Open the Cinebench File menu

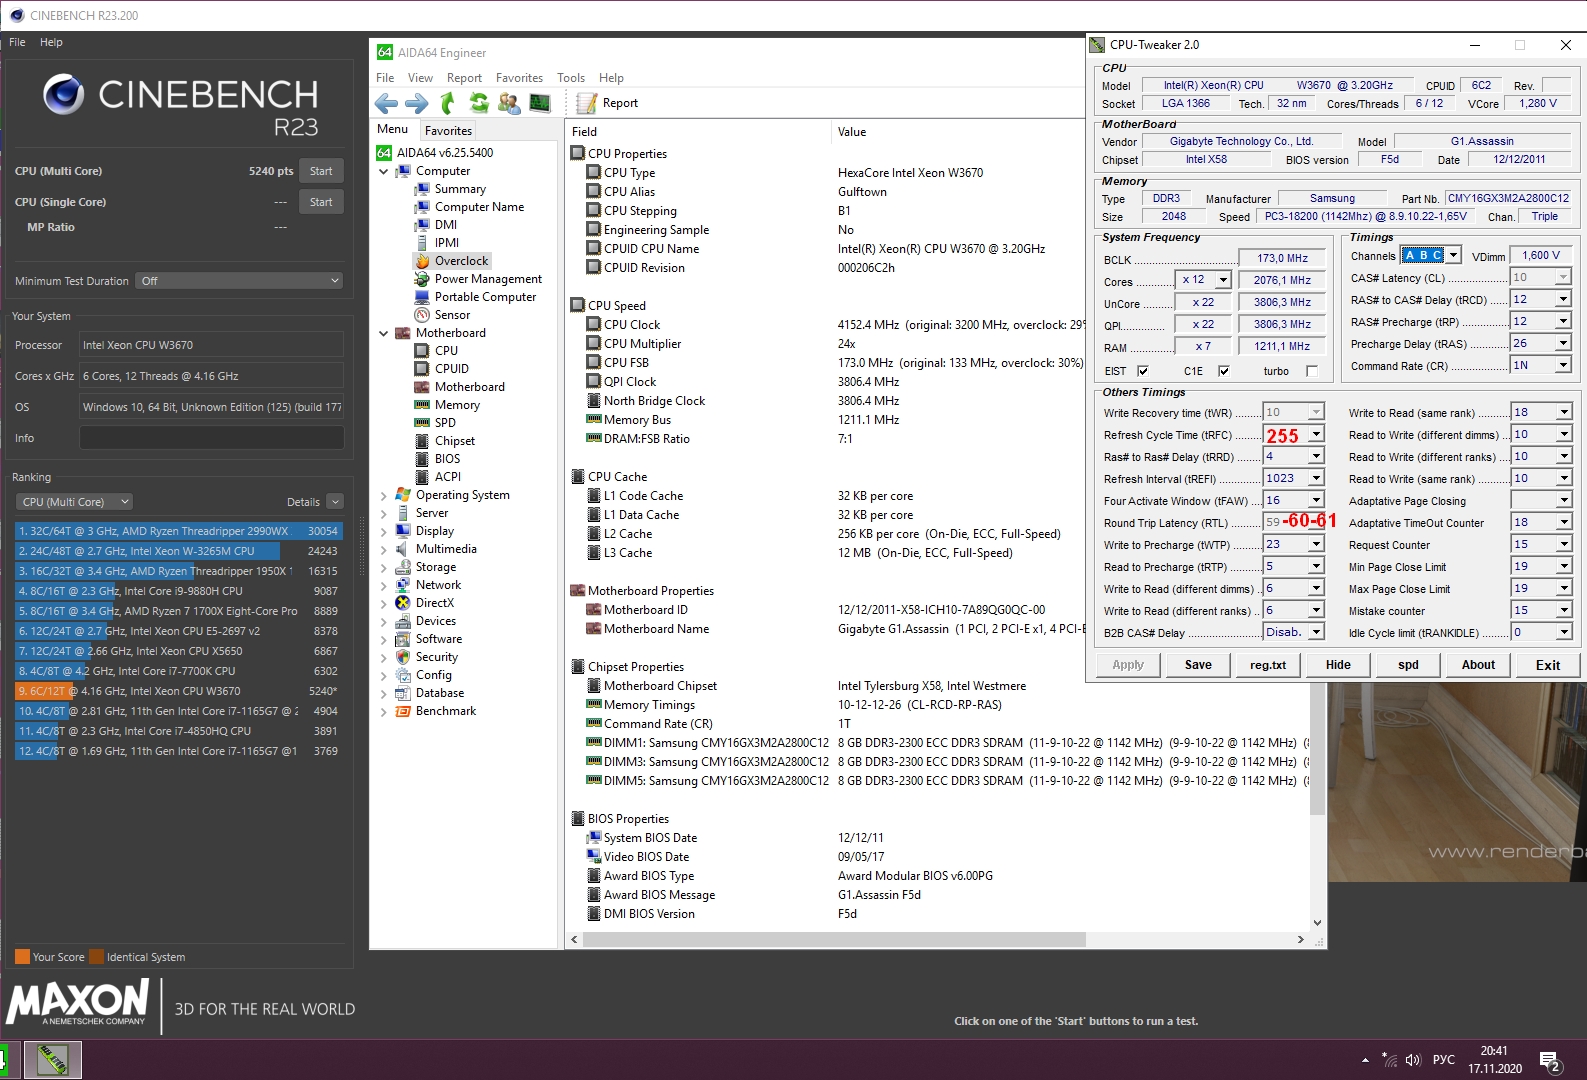[x=17, y=42]
